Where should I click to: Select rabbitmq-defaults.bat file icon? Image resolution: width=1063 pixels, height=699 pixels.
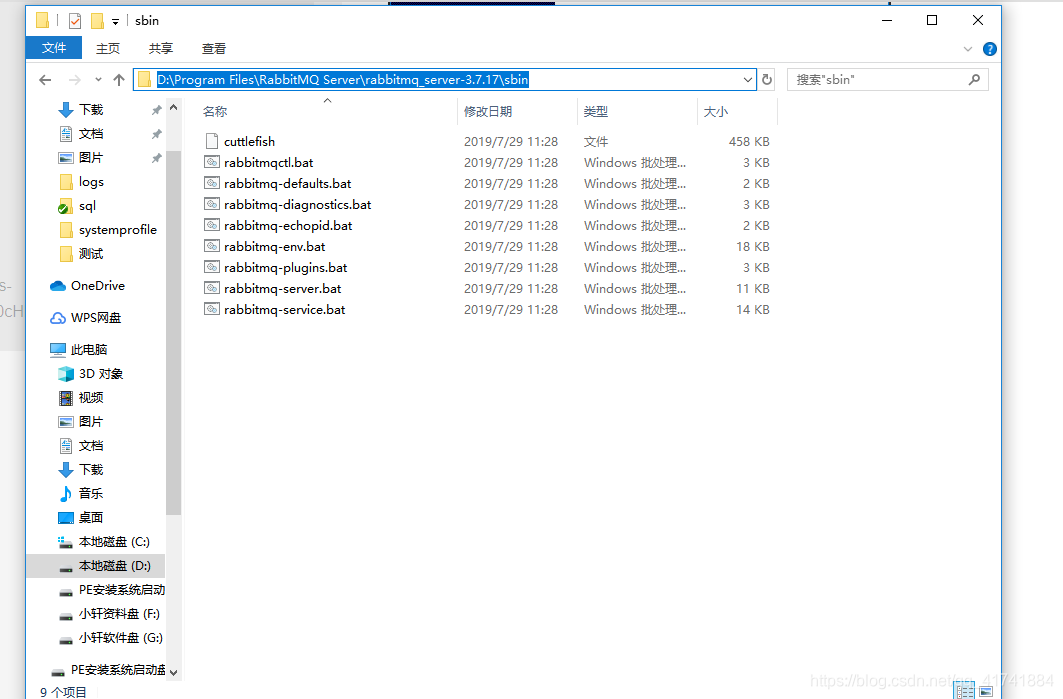pyautogui.click(x=212, y=183)
